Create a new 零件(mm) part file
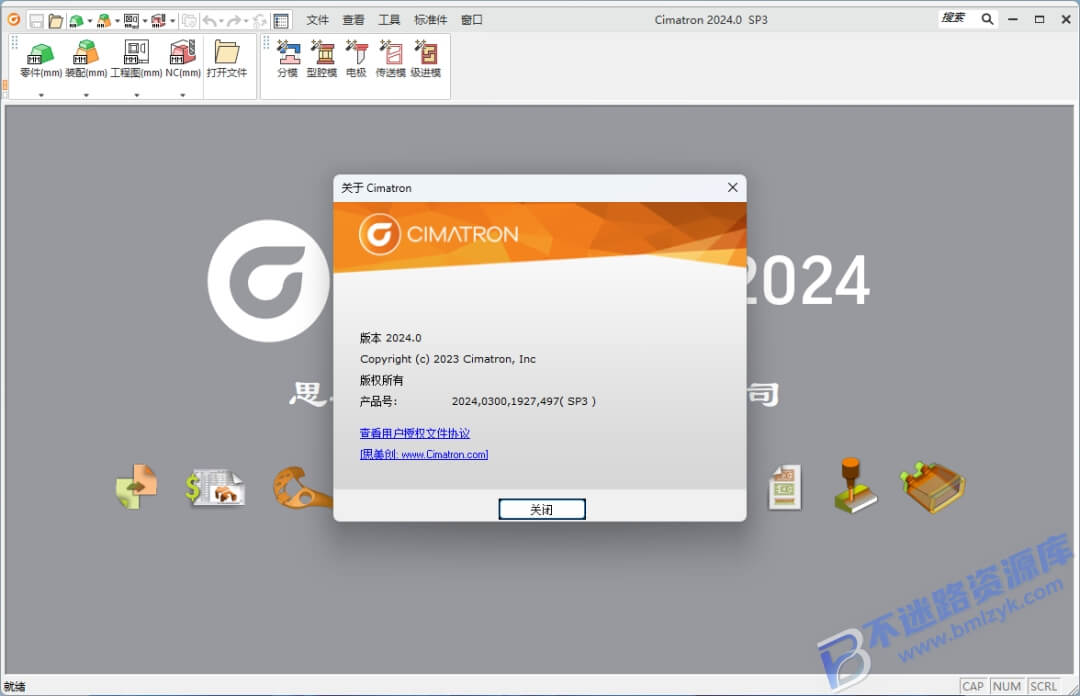The height and width of the screenshot is (696, 1080). coord(41,59)
